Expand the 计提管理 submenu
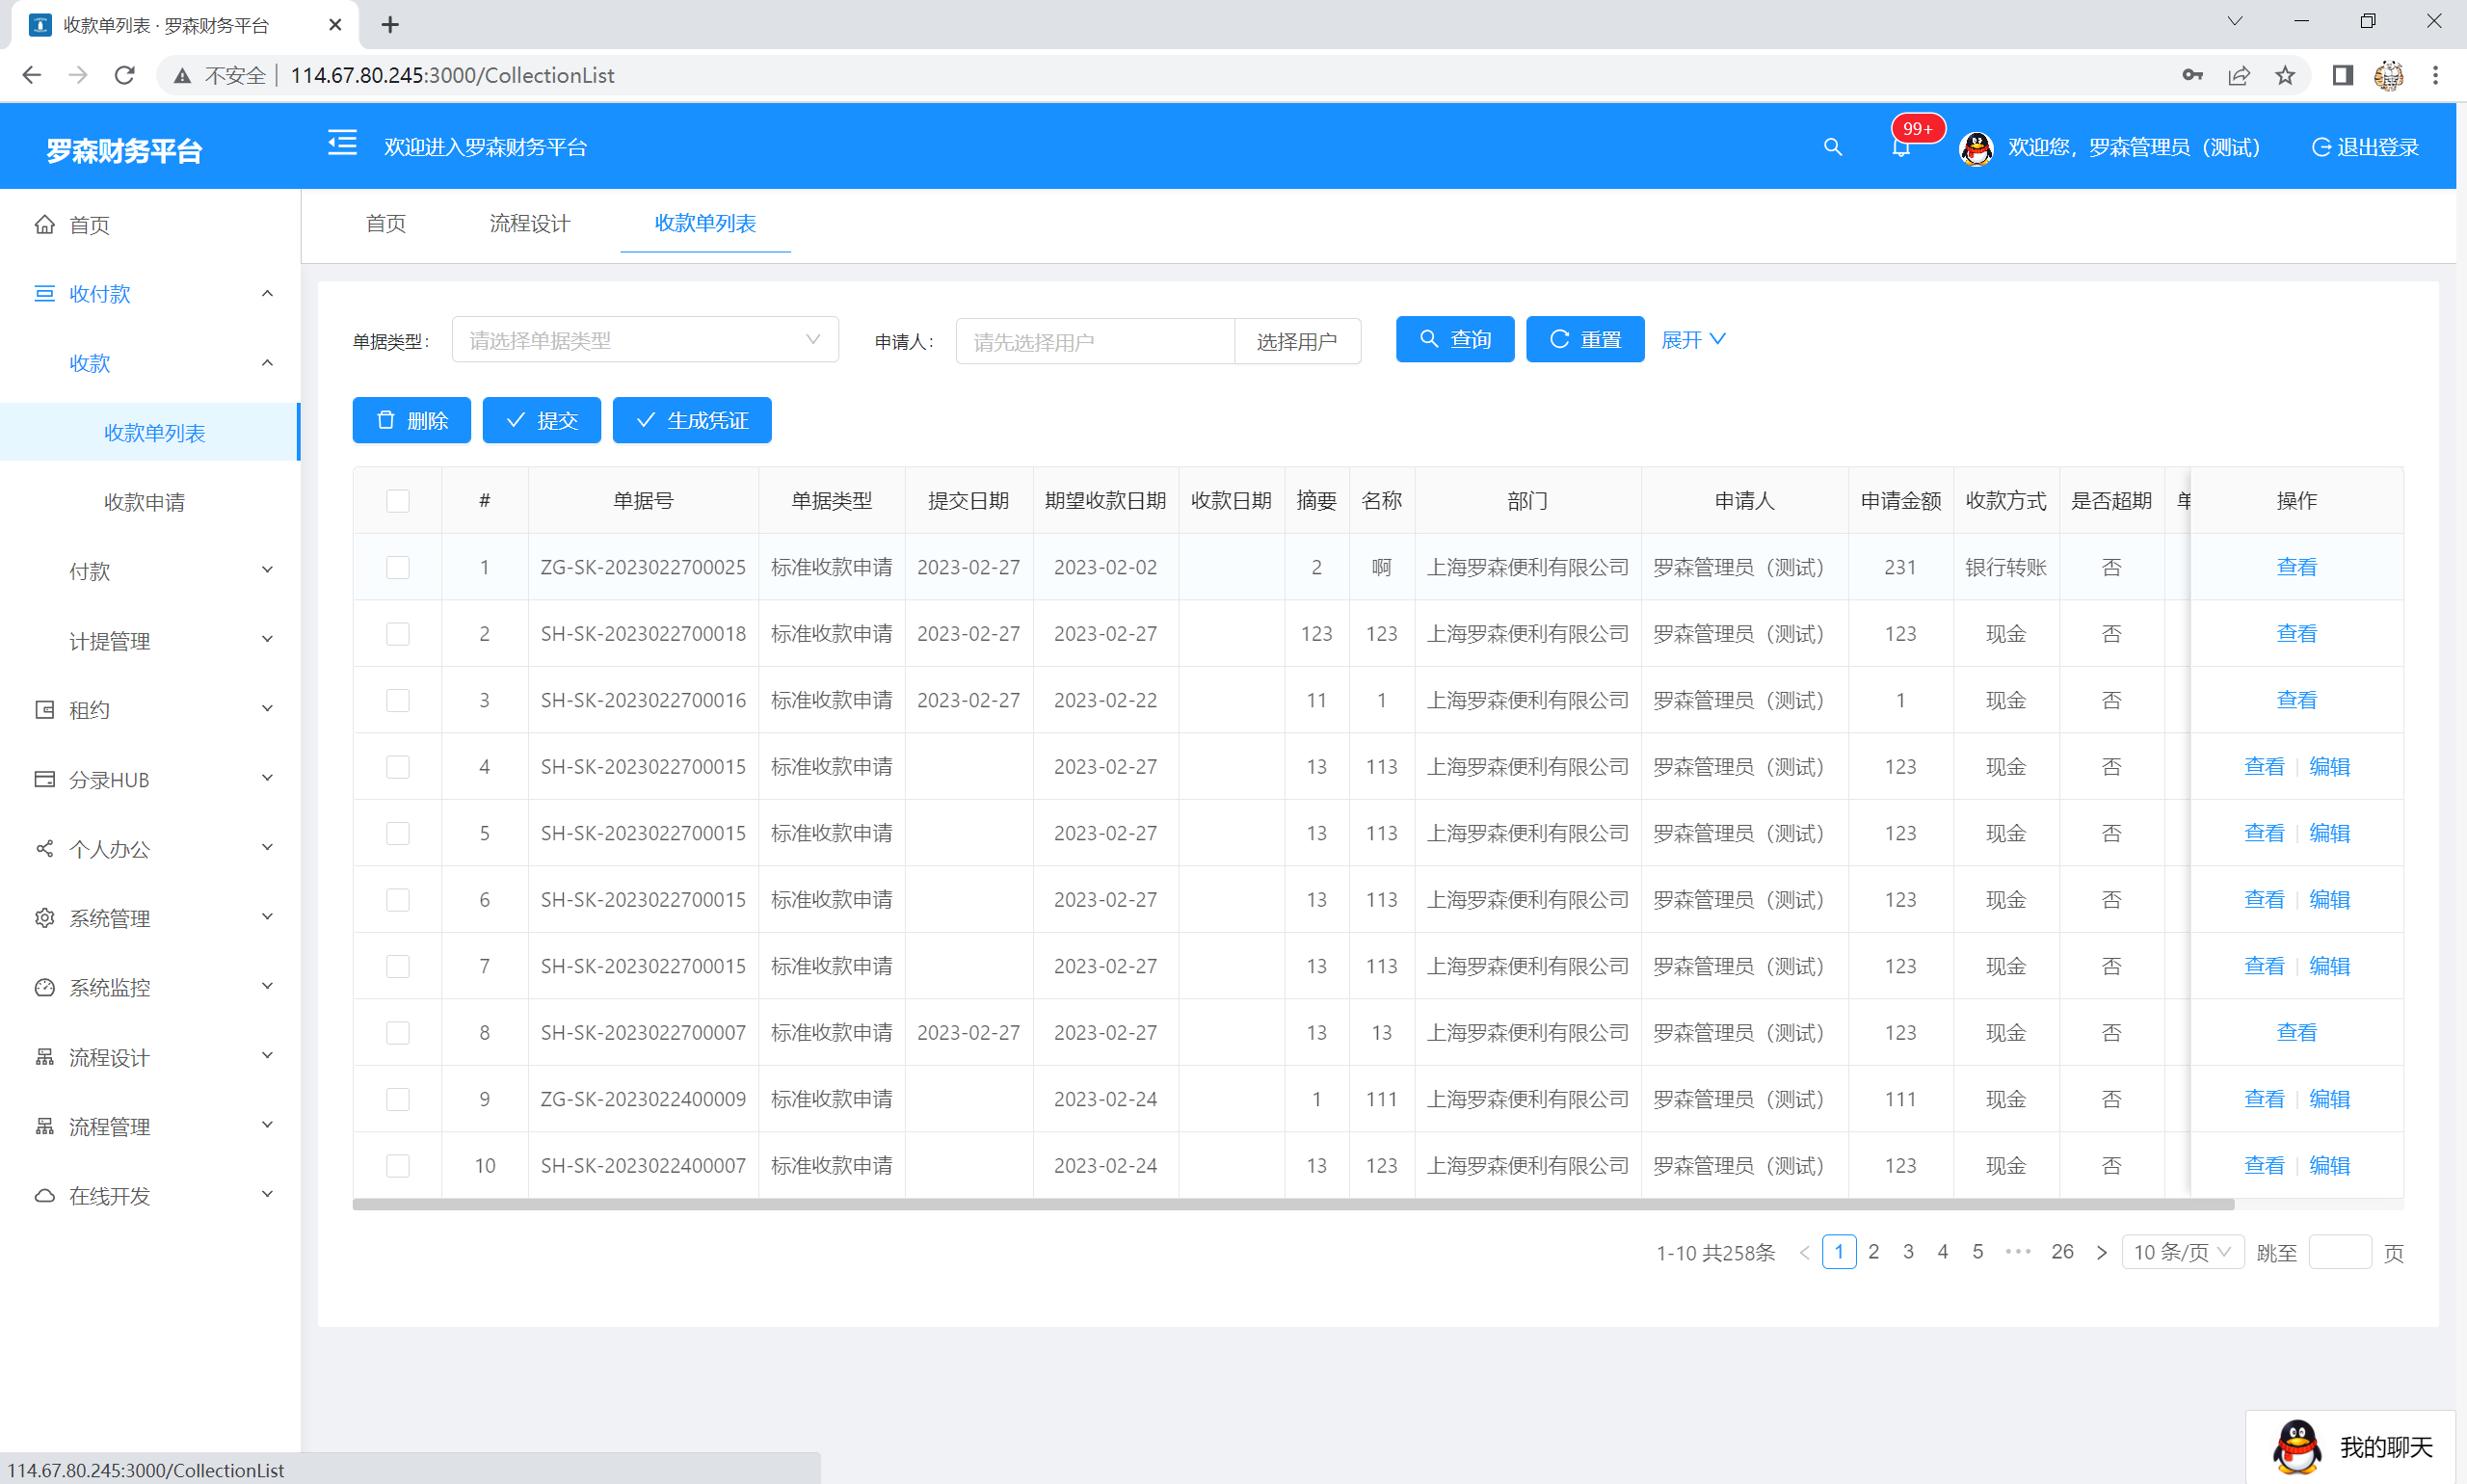This screenshot has height=1484, width=2467. tap(267, 640)
